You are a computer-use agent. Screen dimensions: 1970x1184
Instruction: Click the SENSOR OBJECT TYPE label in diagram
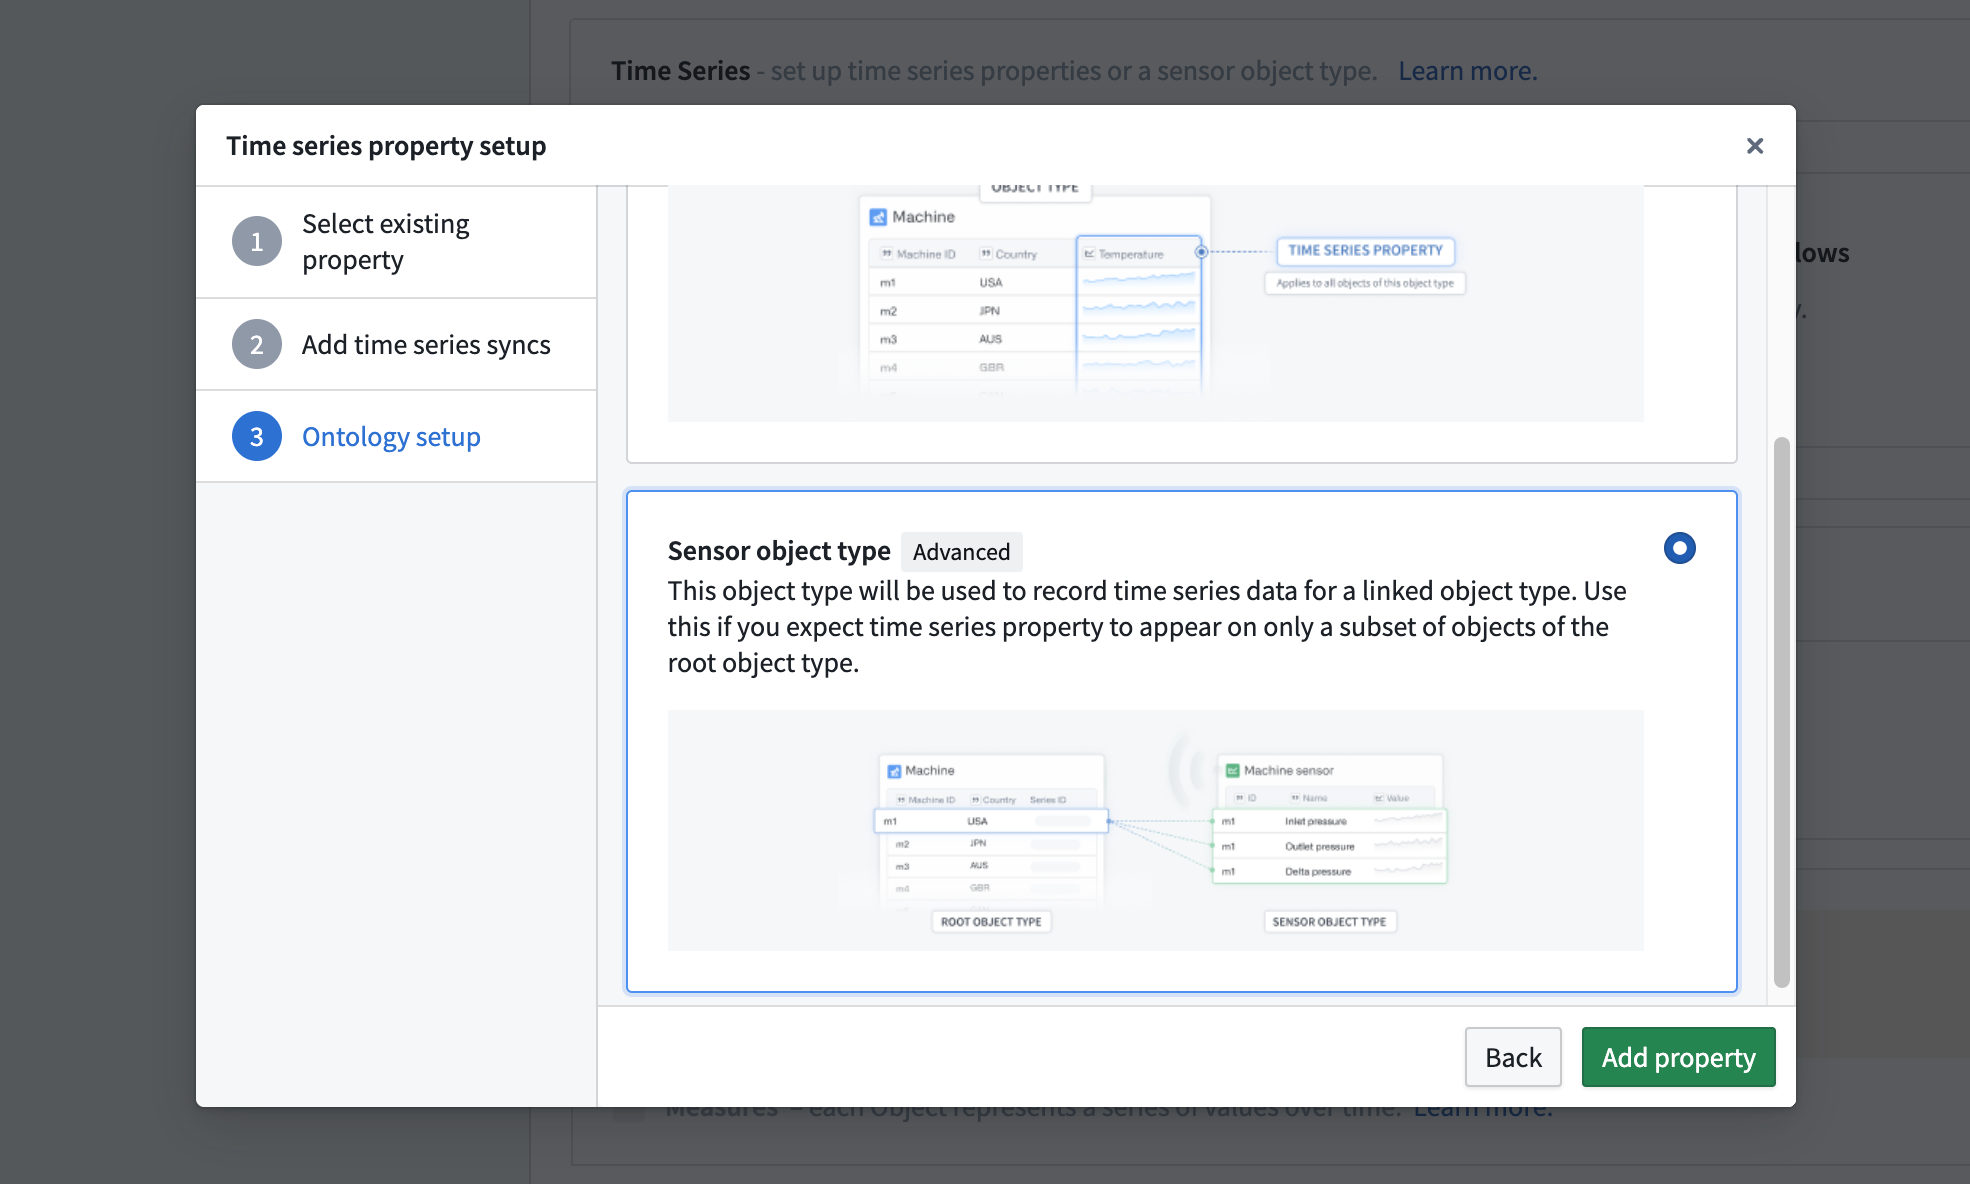1329,922
